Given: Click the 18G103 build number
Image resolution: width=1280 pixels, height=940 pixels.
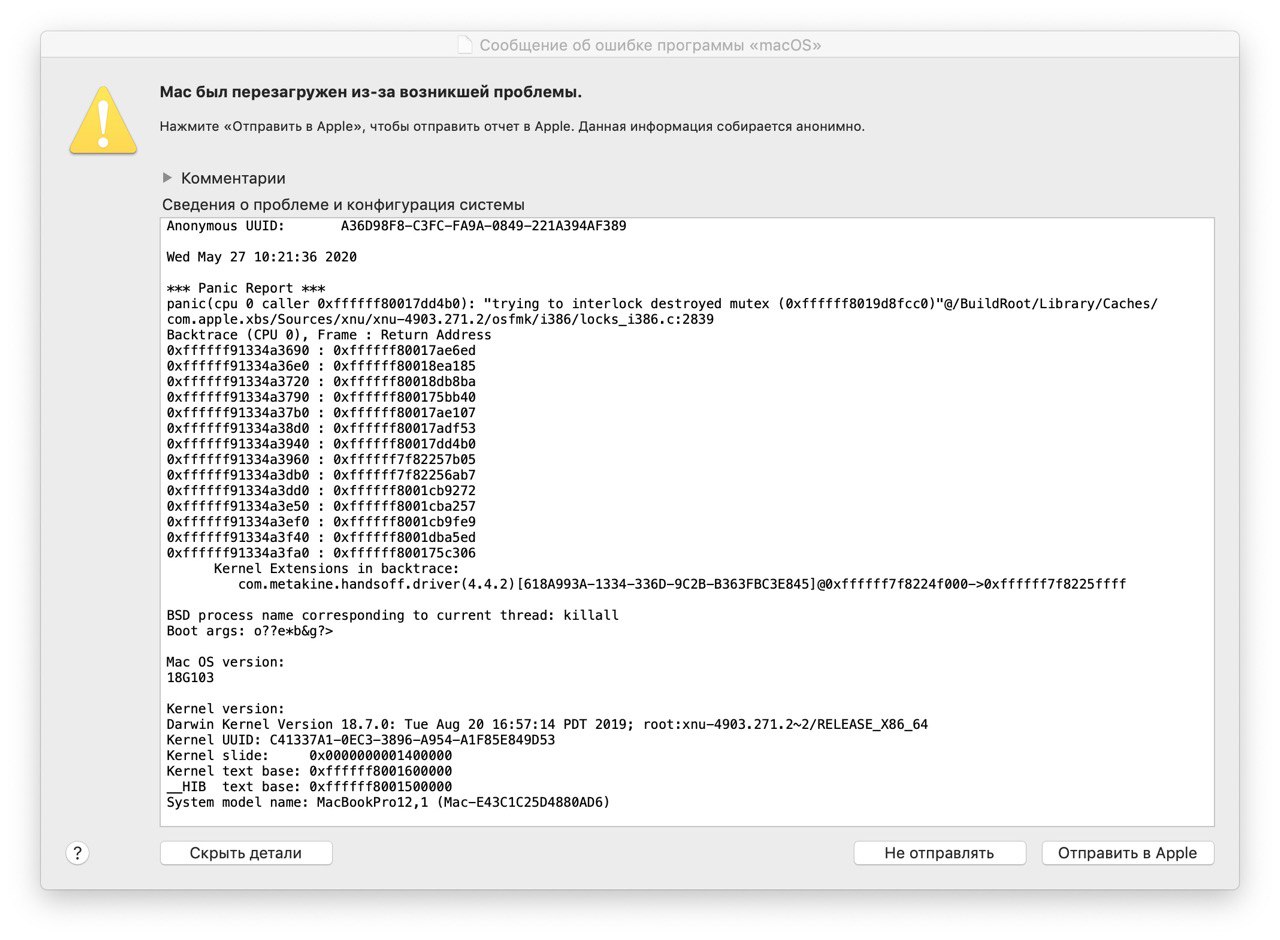Looking at the screenshot, I should coord(190,677).
